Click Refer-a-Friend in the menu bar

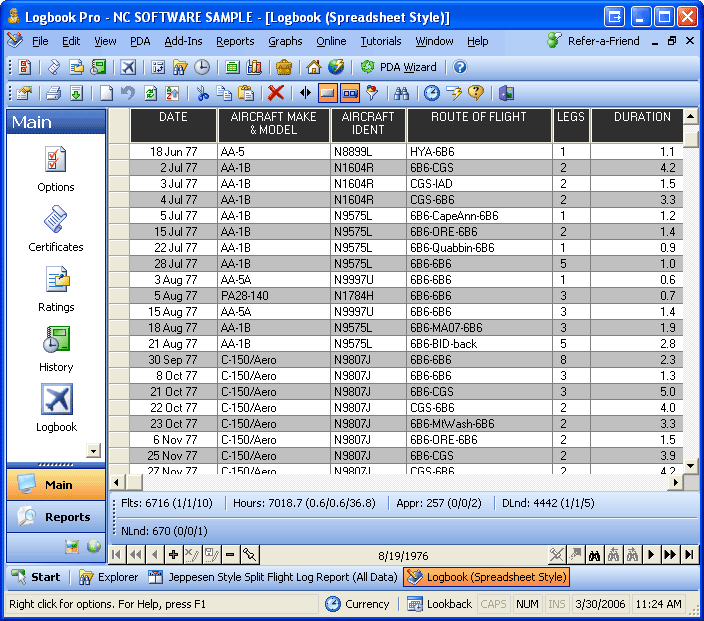(593, 41)
